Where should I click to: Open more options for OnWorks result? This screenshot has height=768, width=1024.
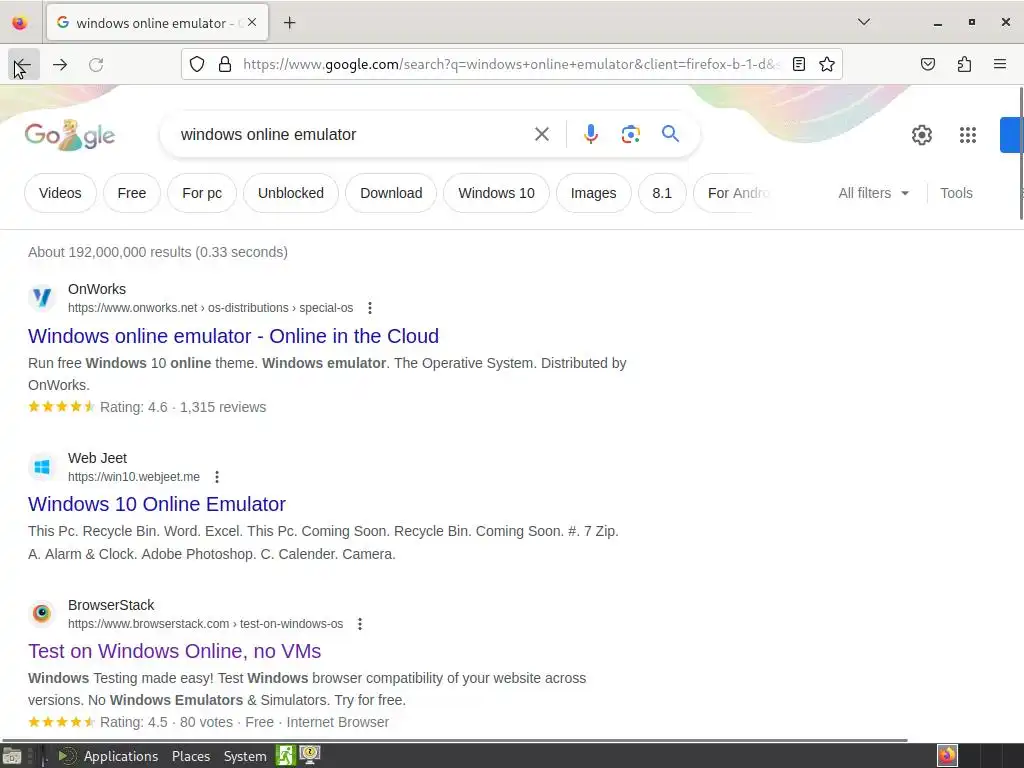pyautogui.click(x=370, y=308)
